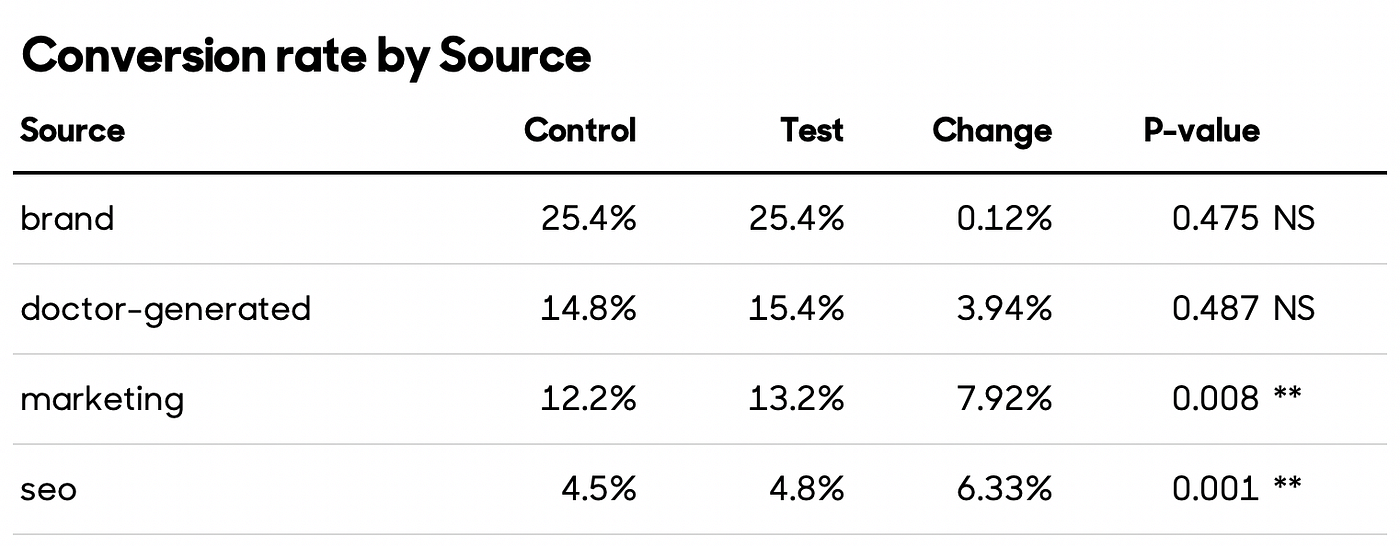Click seo p-value 0.001
The width and height of the screenshot is (1400, 546).
1215,489
